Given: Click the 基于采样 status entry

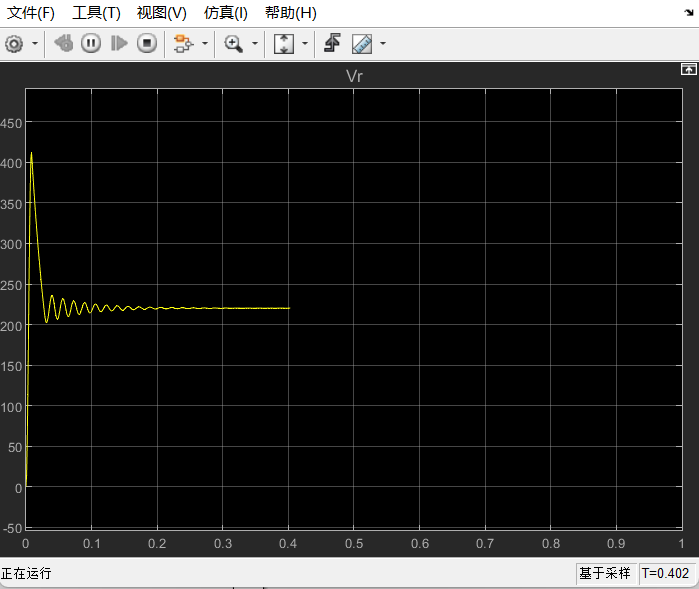Looking at the screenshot, I should click(x=604, y=573).
